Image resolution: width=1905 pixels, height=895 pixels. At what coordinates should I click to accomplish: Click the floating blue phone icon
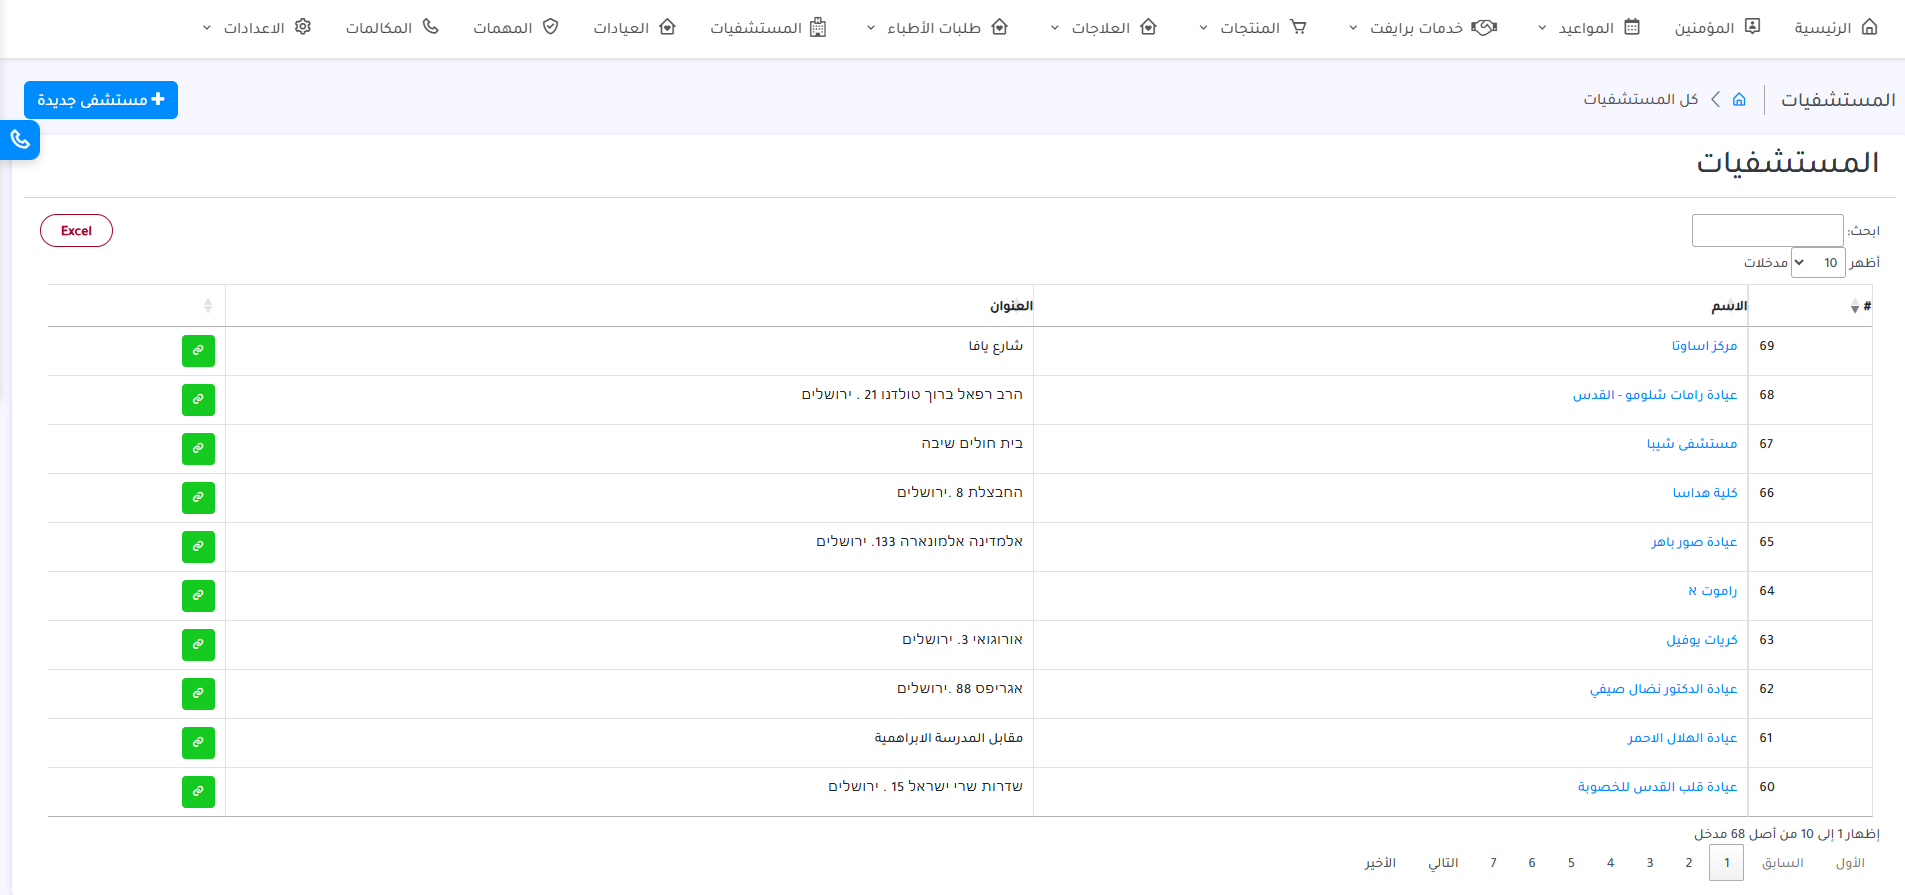(x=20, y=140)
